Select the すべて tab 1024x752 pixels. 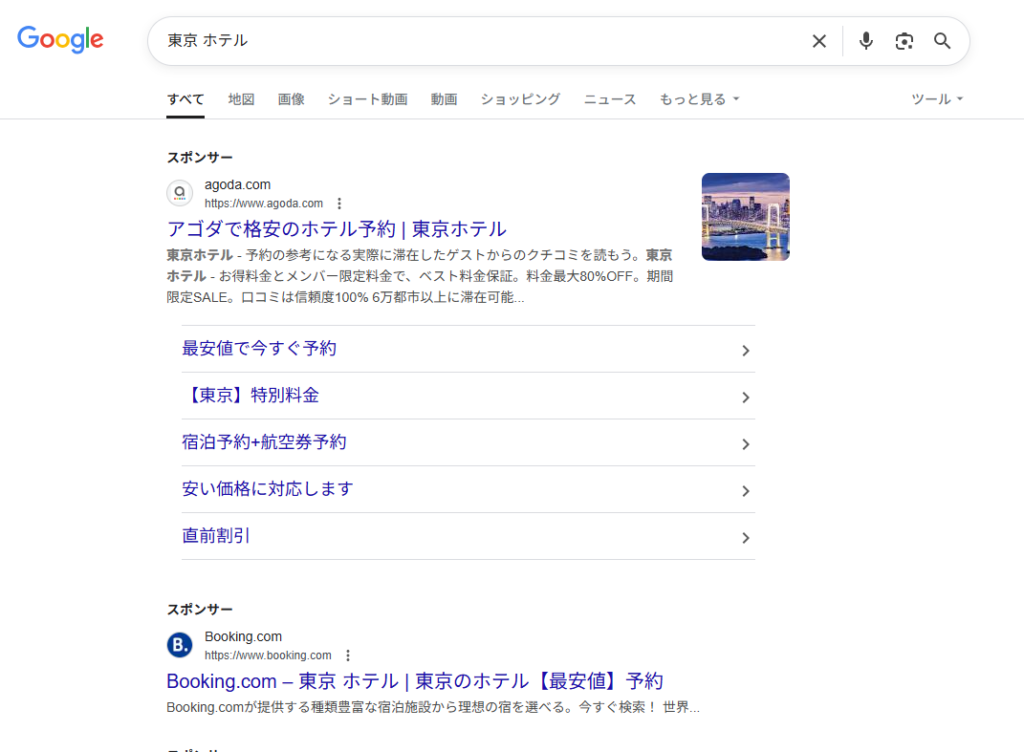pos(185,99)
